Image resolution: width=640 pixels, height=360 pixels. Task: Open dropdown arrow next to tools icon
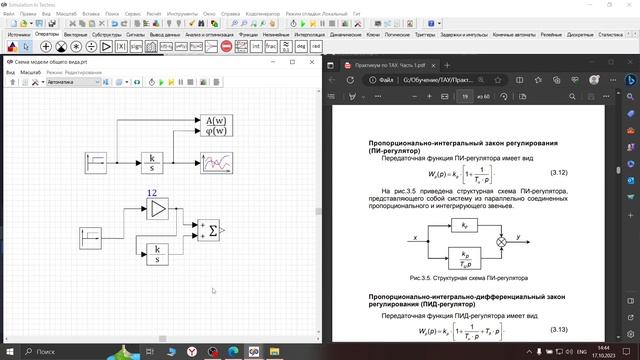point(43,82)
